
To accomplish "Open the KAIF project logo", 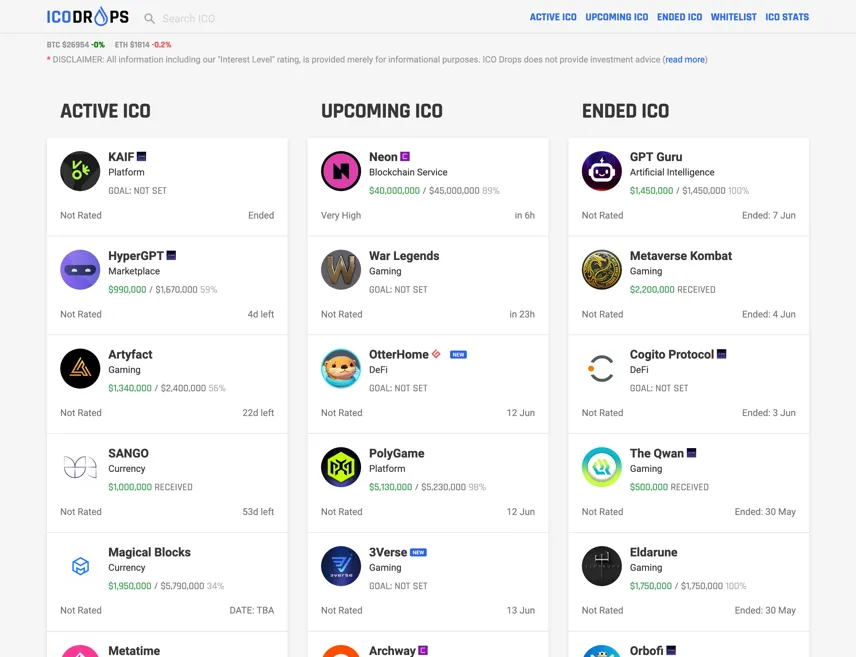I will 80,171.
